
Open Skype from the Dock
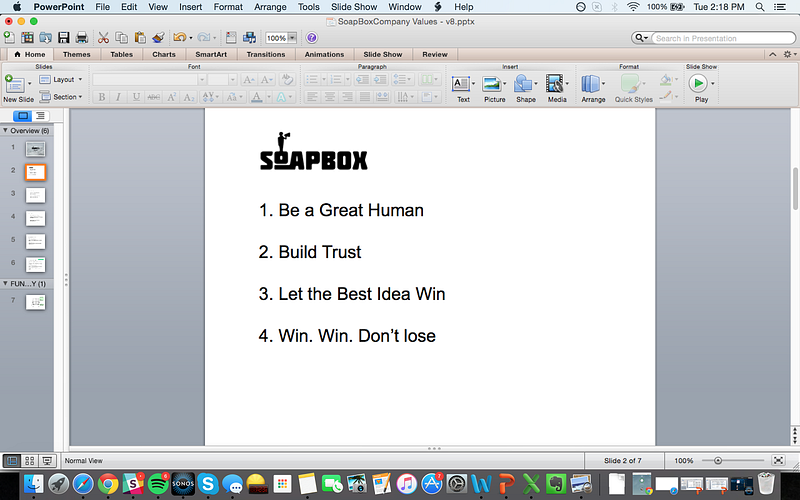click(x=208, y=484)
